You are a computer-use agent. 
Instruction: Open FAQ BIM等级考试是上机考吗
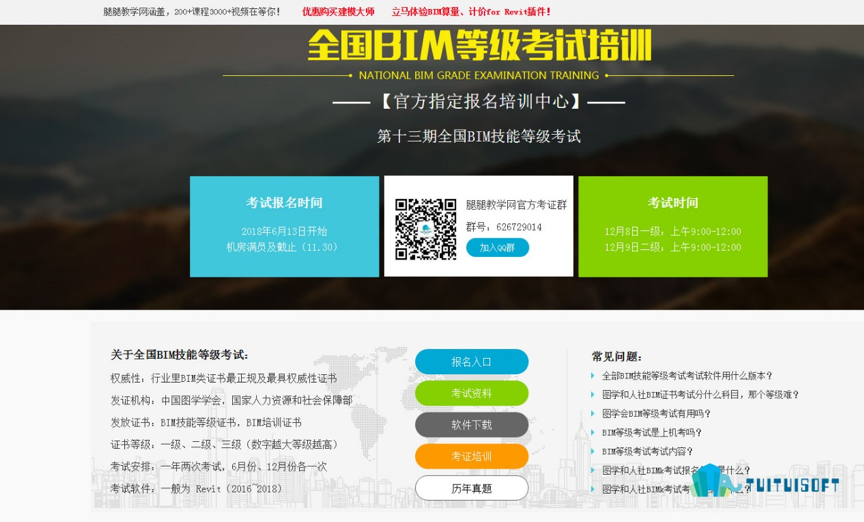[x=652, y=433]
